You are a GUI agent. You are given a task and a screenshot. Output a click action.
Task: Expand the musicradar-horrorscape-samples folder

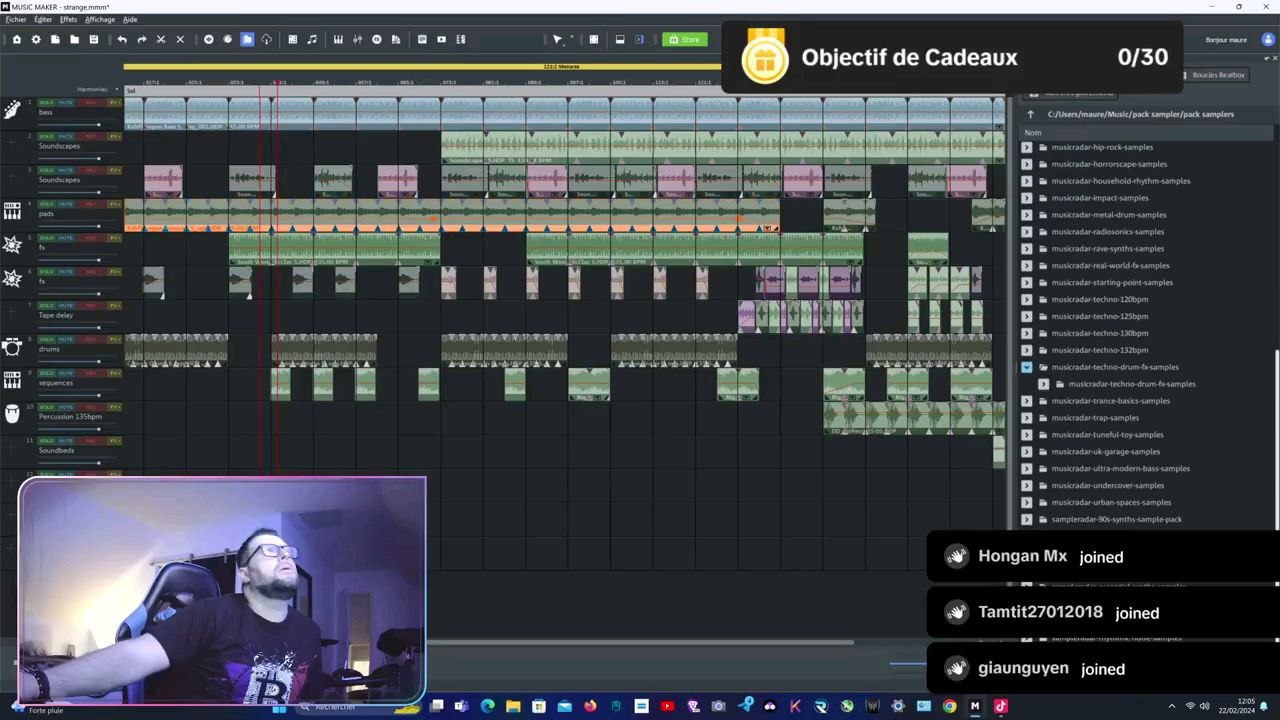point(1027,164)
